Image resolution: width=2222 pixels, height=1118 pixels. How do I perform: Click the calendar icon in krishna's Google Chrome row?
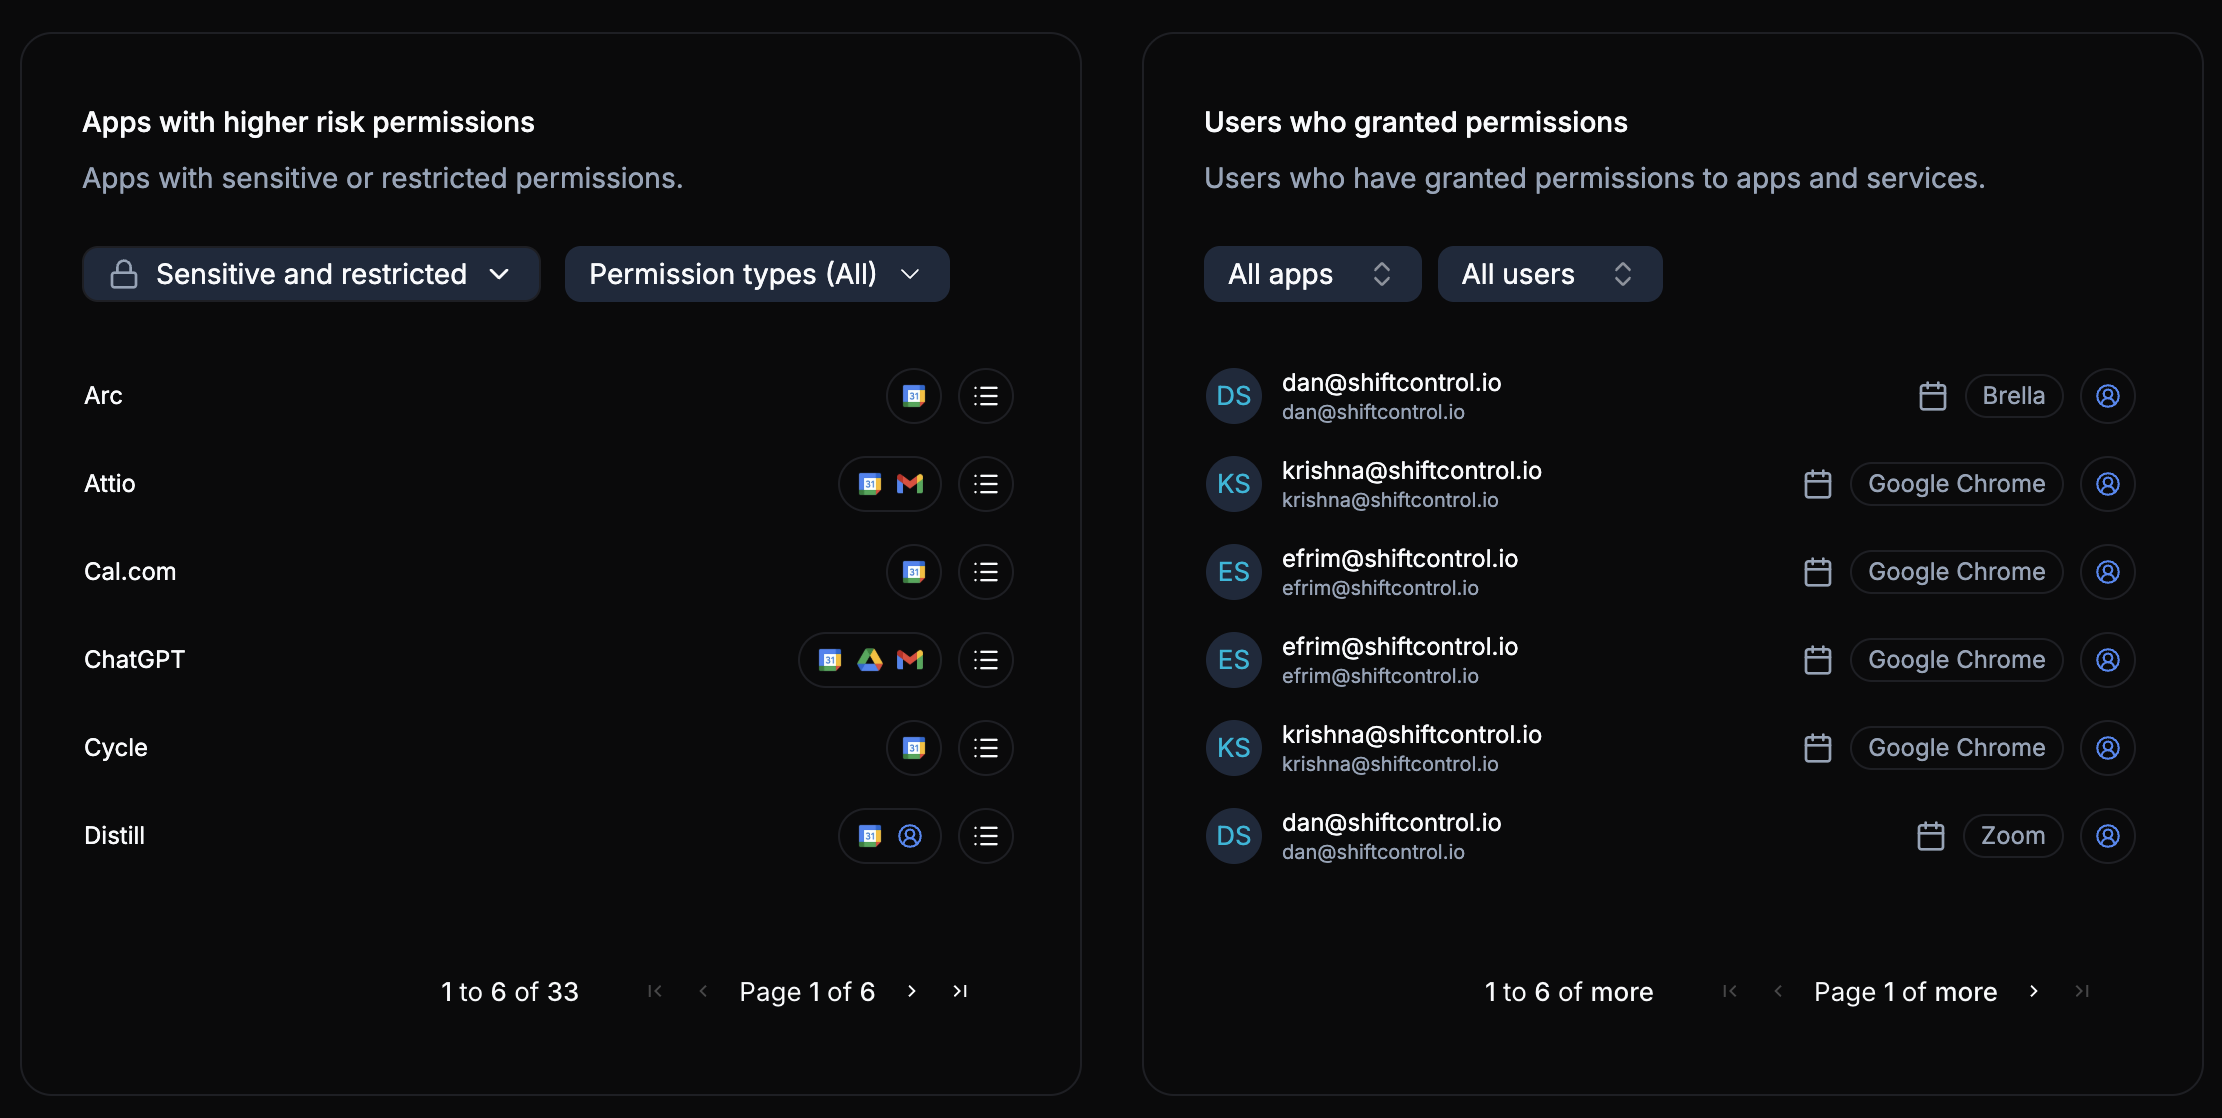[1817, 483]
